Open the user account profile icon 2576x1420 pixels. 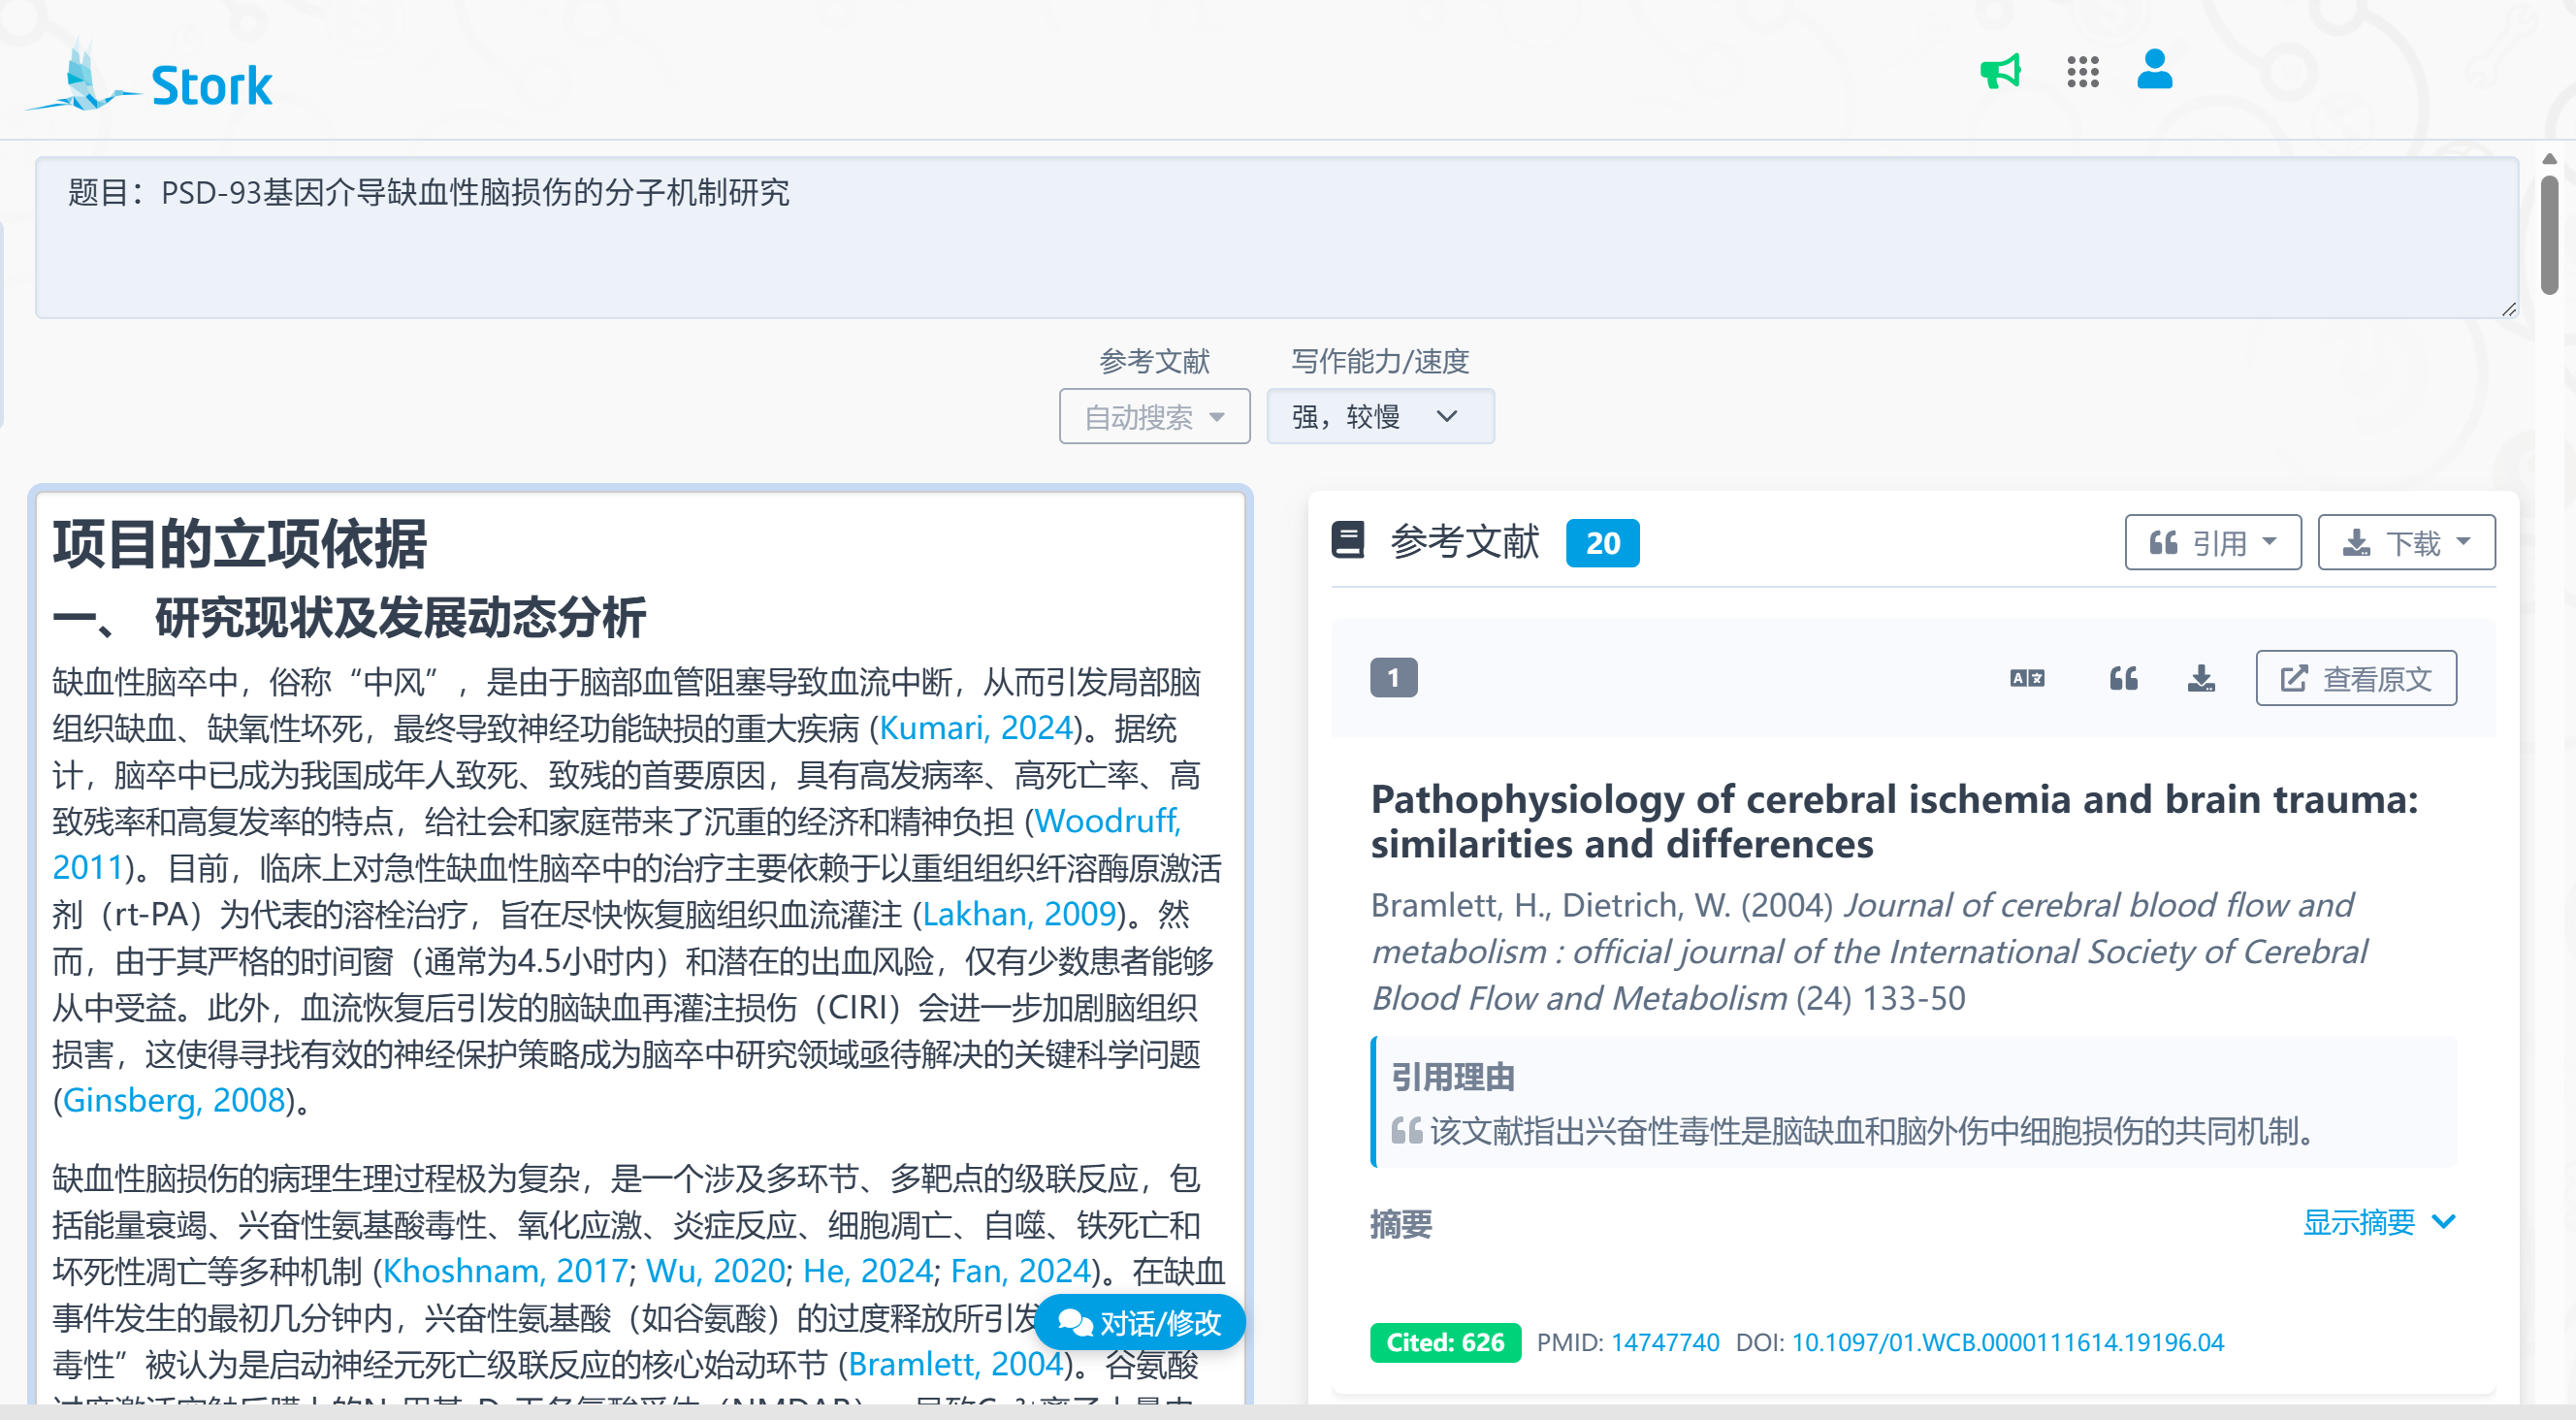coord(2154,70)
